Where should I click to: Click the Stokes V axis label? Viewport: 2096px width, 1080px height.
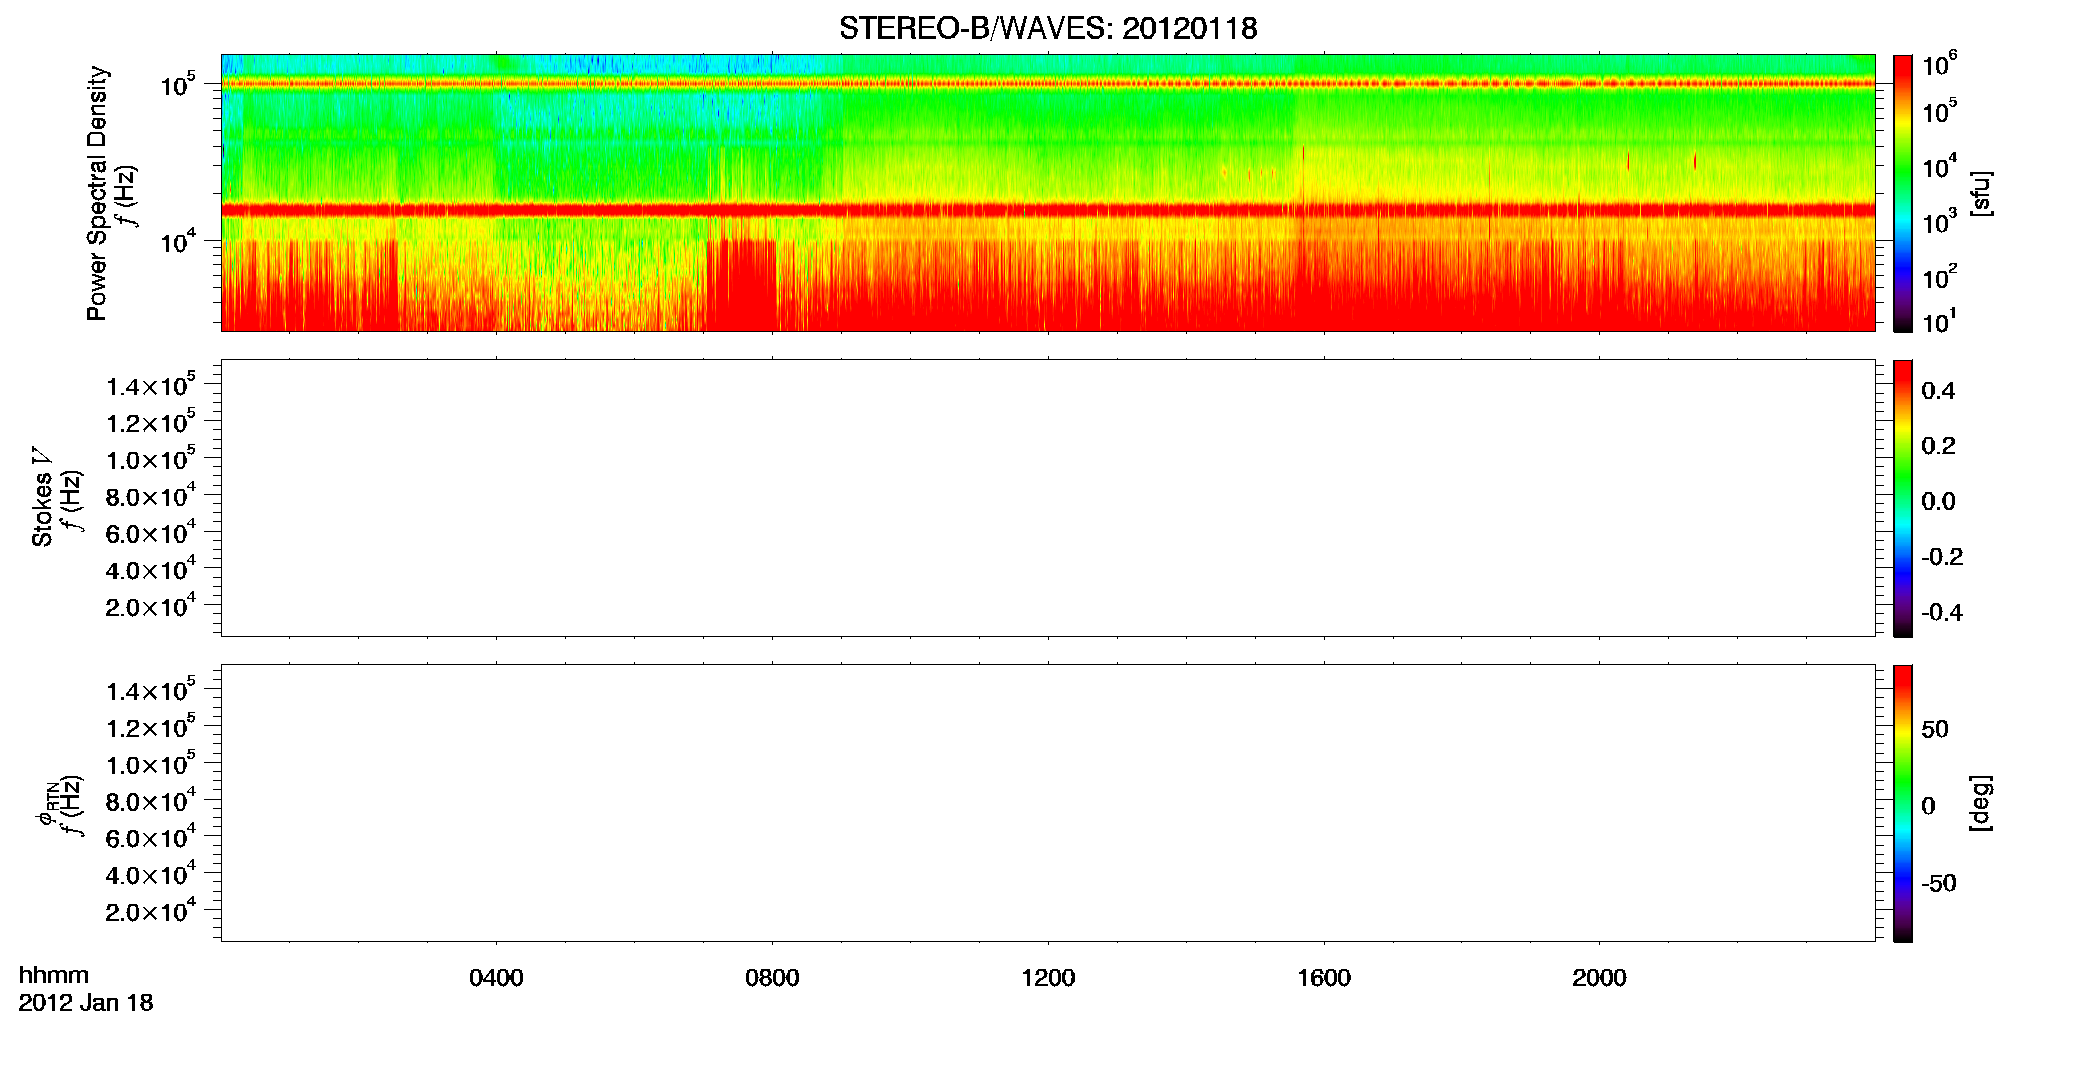(x=42, y=498)
